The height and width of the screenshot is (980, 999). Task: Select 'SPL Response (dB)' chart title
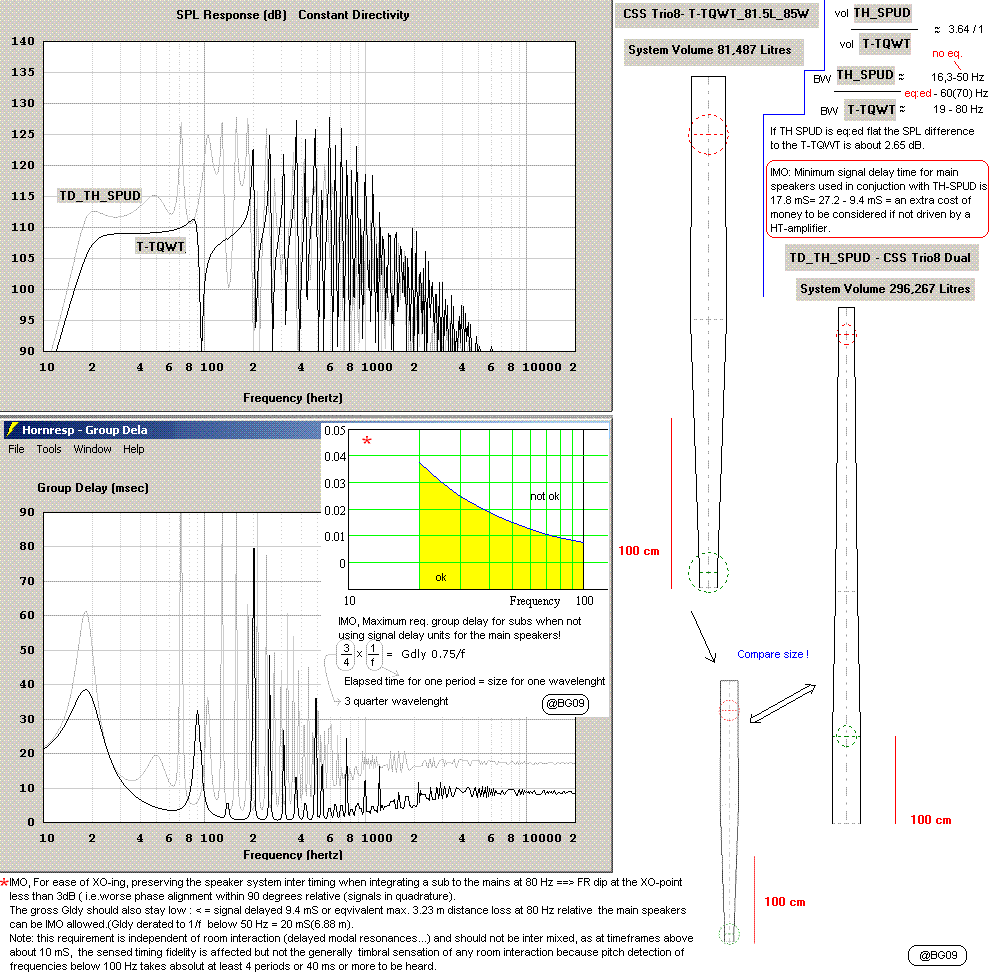231,15
